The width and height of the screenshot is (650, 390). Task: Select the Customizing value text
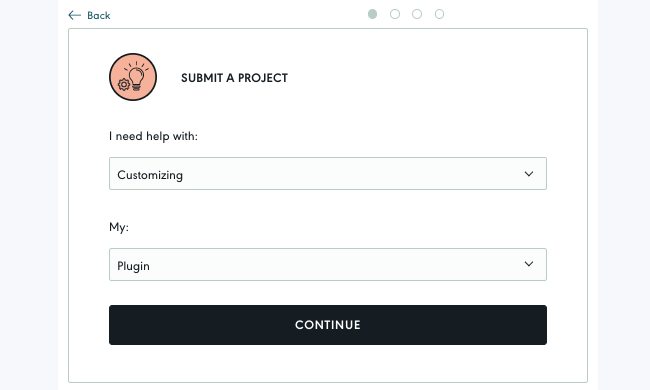150,175
